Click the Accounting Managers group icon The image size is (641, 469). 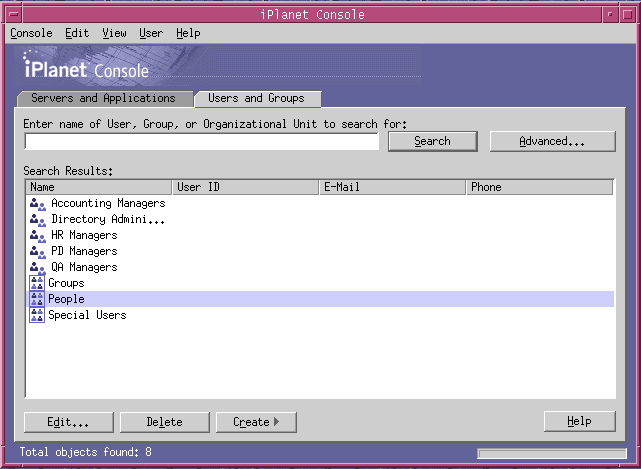tap(38, 204)
